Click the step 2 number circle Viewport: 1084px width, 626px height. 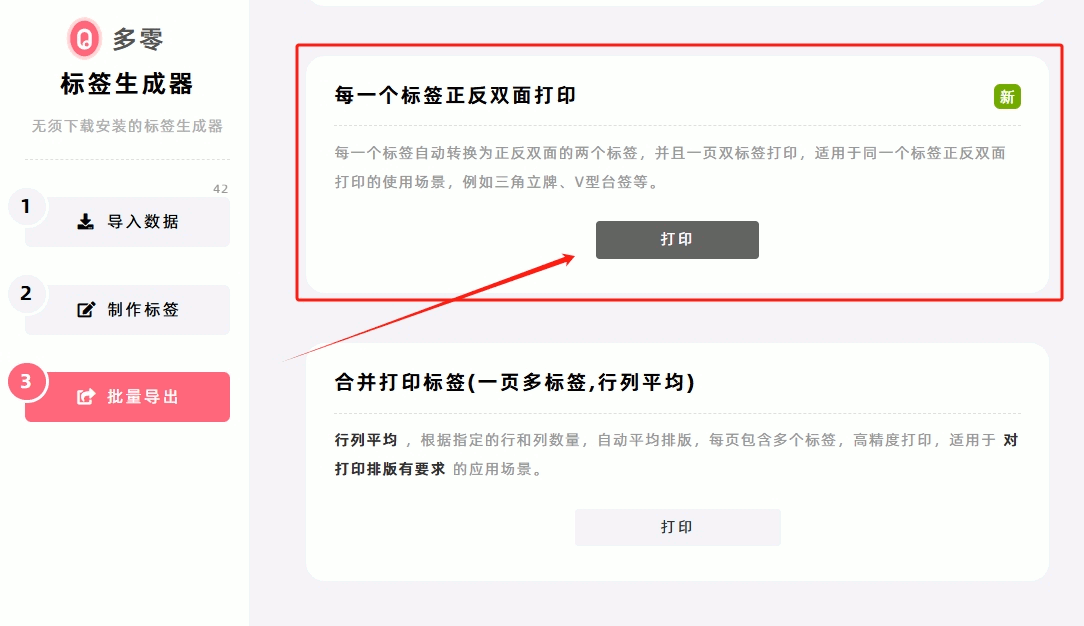(26, 293)
